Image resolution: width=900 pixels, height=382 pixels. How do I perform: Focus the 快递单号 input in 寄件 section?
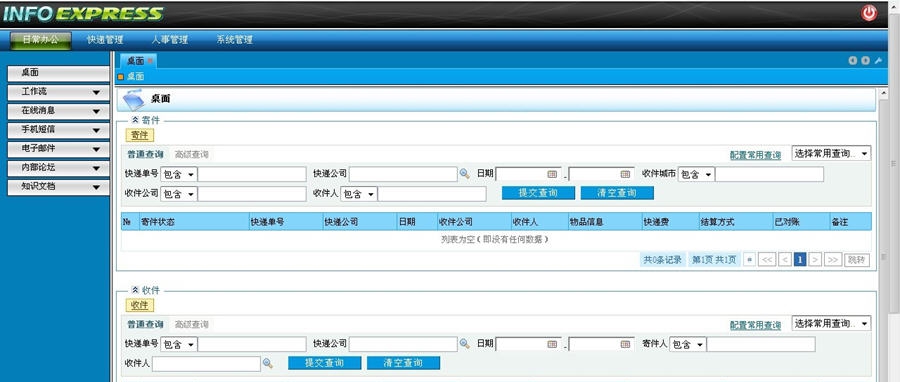[252, 174]
